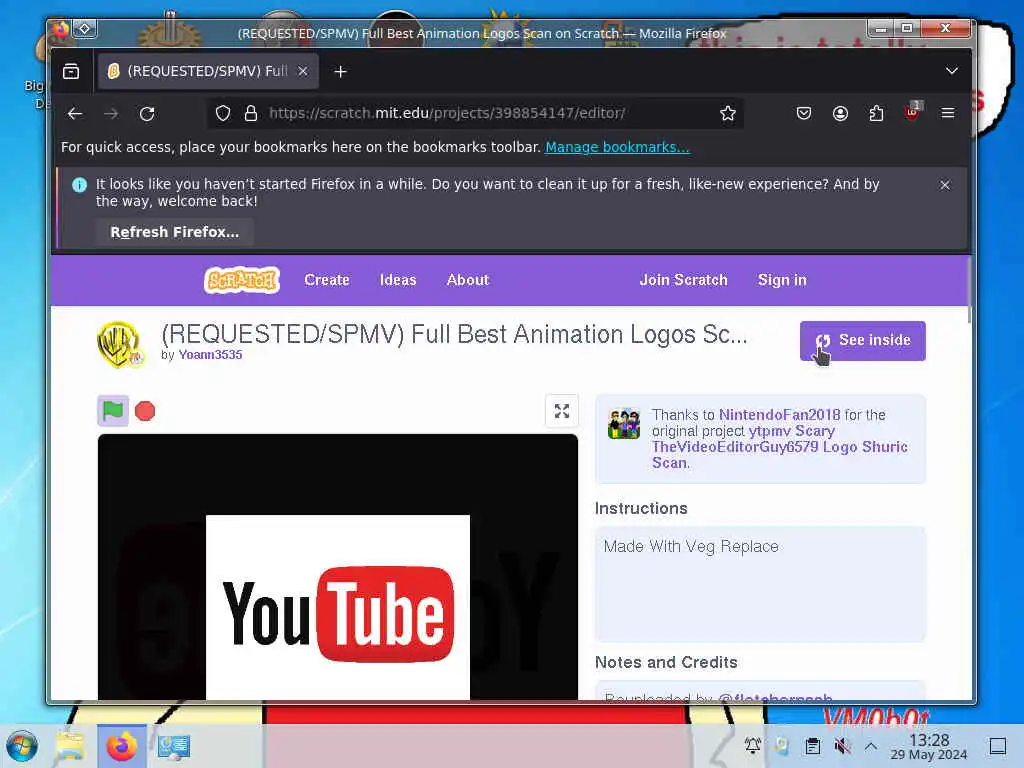Click the uBlock Origin extension icon
This screenshot has width=1024, height=768.
912,112
